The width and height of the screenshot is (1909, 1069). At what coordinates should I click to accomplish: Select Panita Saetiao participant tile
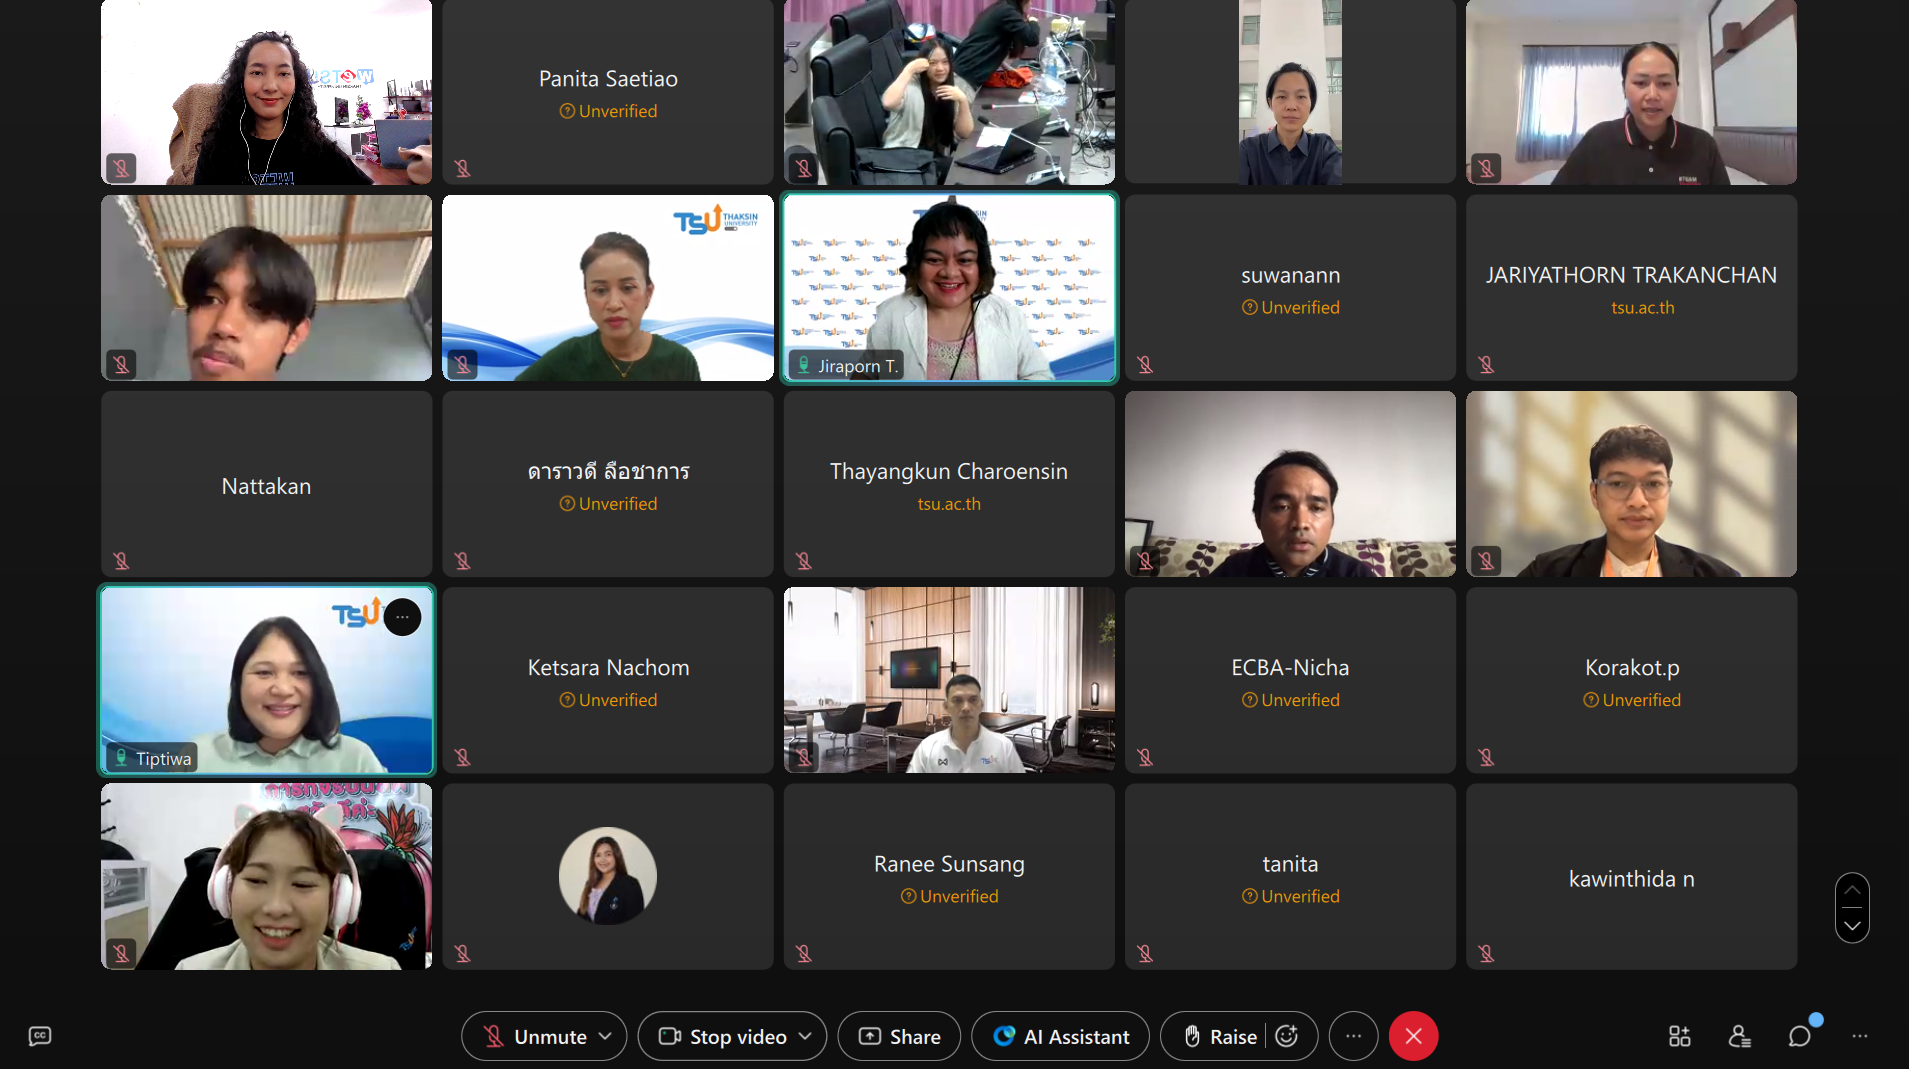click(x=608, y=92)
